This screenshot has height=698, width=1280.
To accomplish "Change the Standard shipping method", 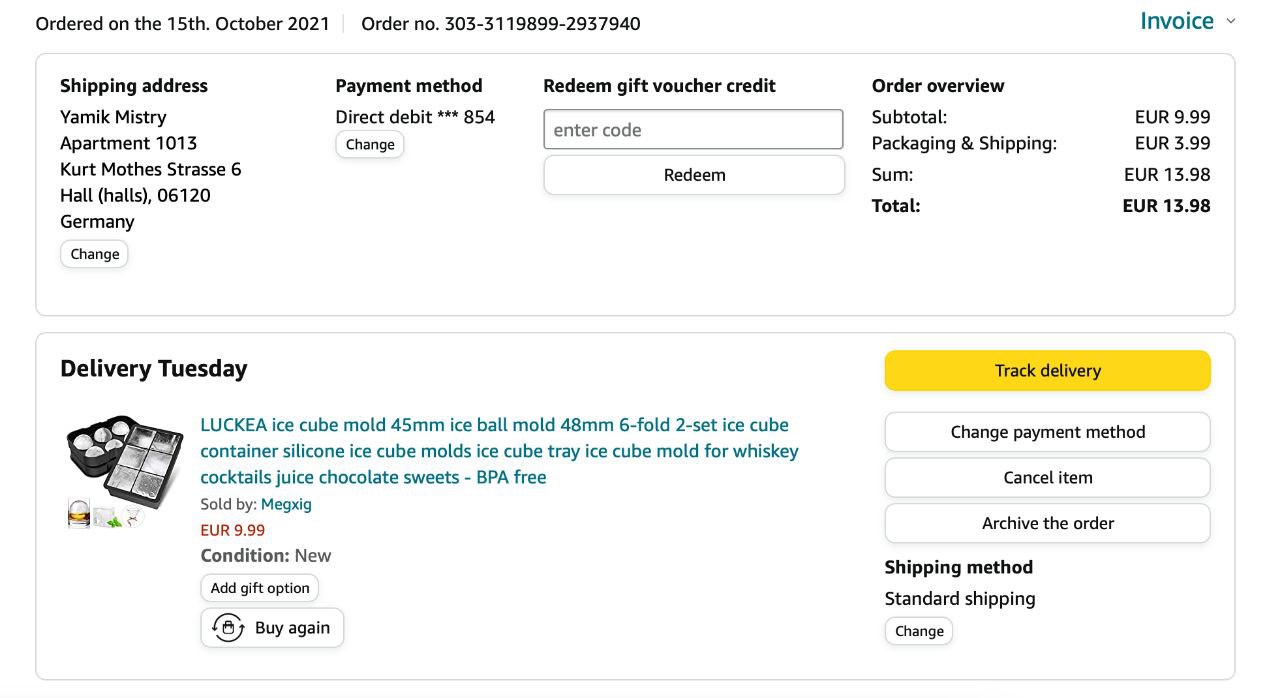I will point(919,631).
